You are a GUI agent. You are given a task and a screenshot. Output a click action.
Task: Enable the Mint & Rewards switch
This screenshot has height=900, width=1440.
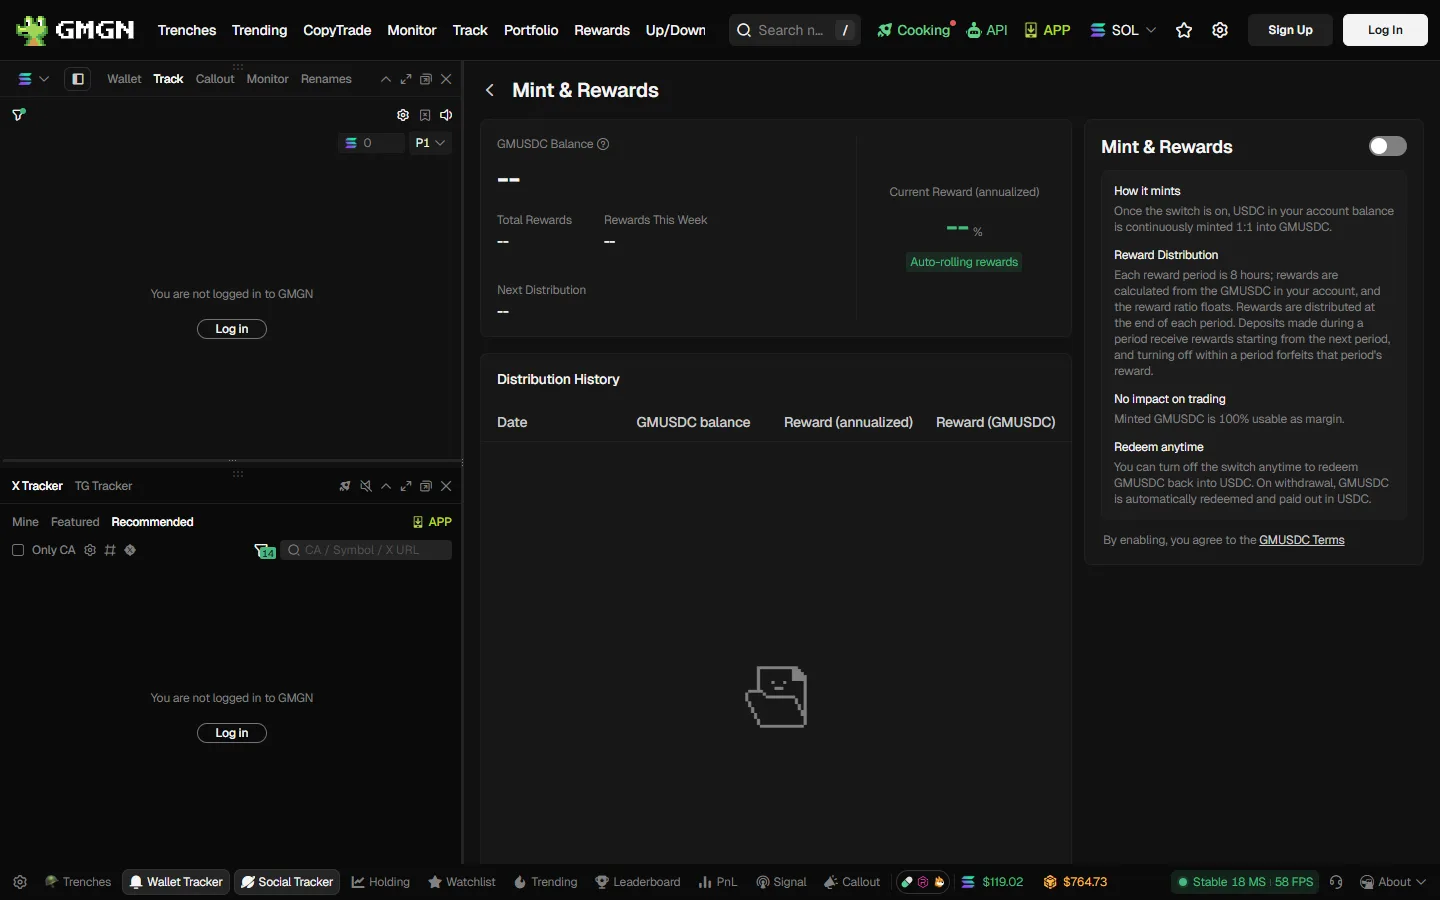click(x=1388, y=146)
